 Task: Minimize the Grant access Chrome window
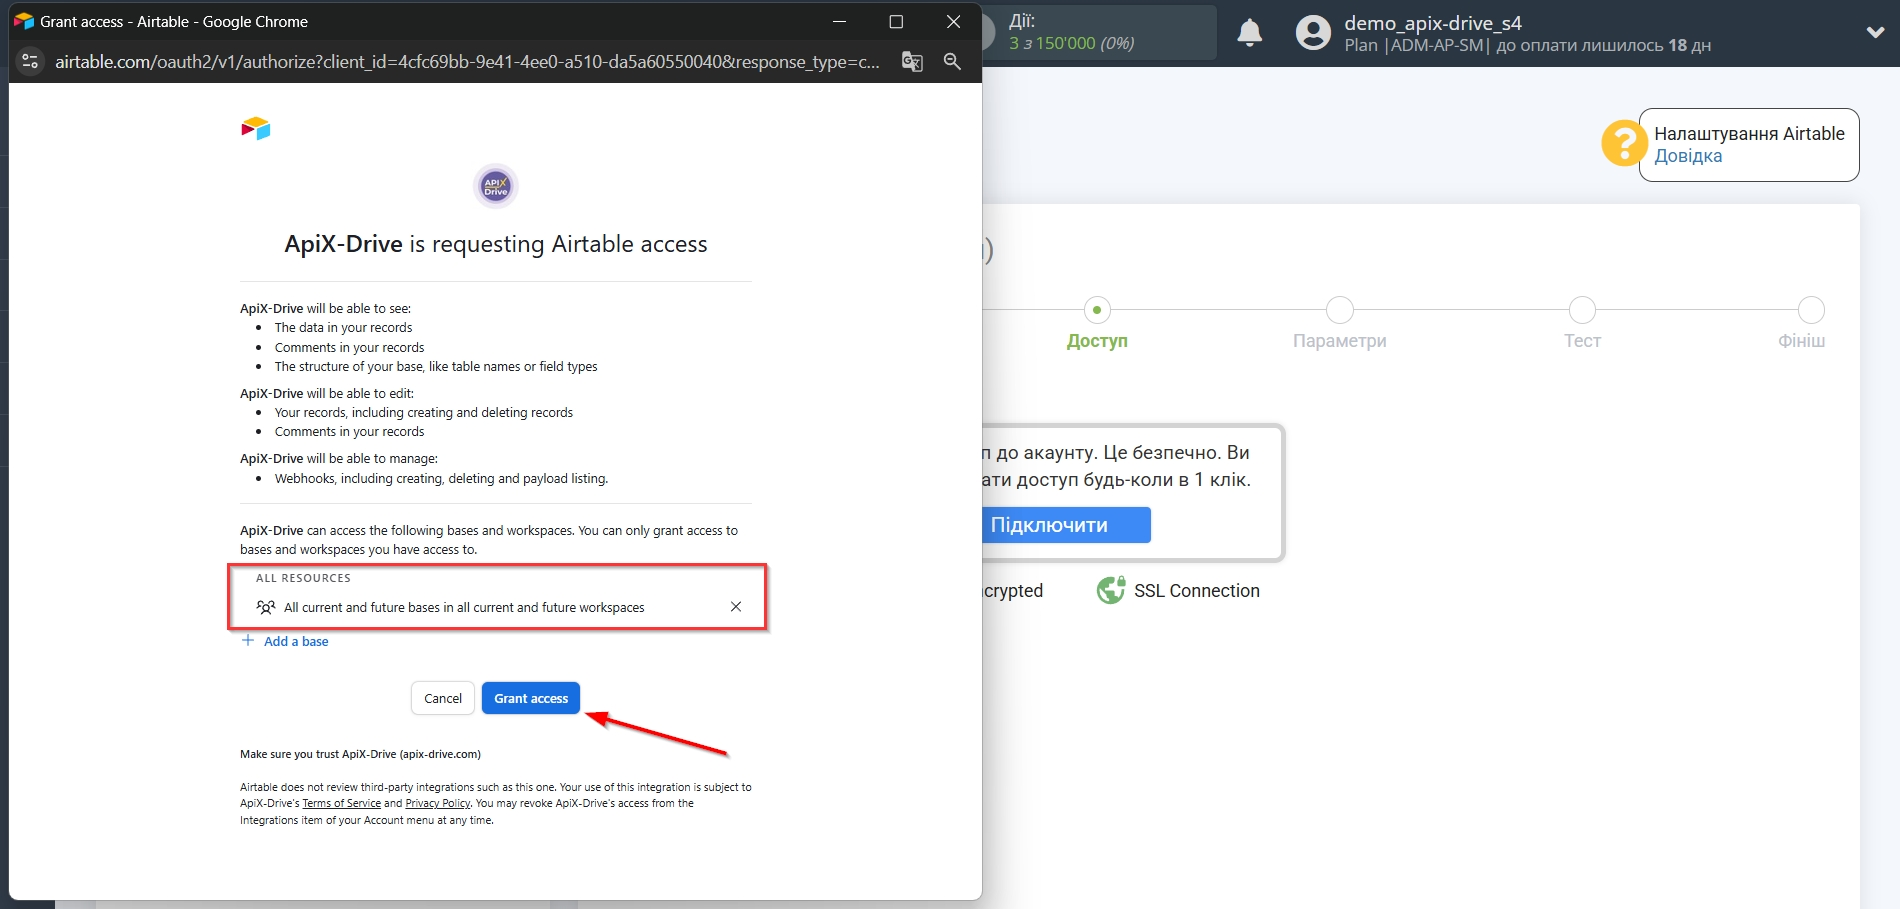(840, 21)
